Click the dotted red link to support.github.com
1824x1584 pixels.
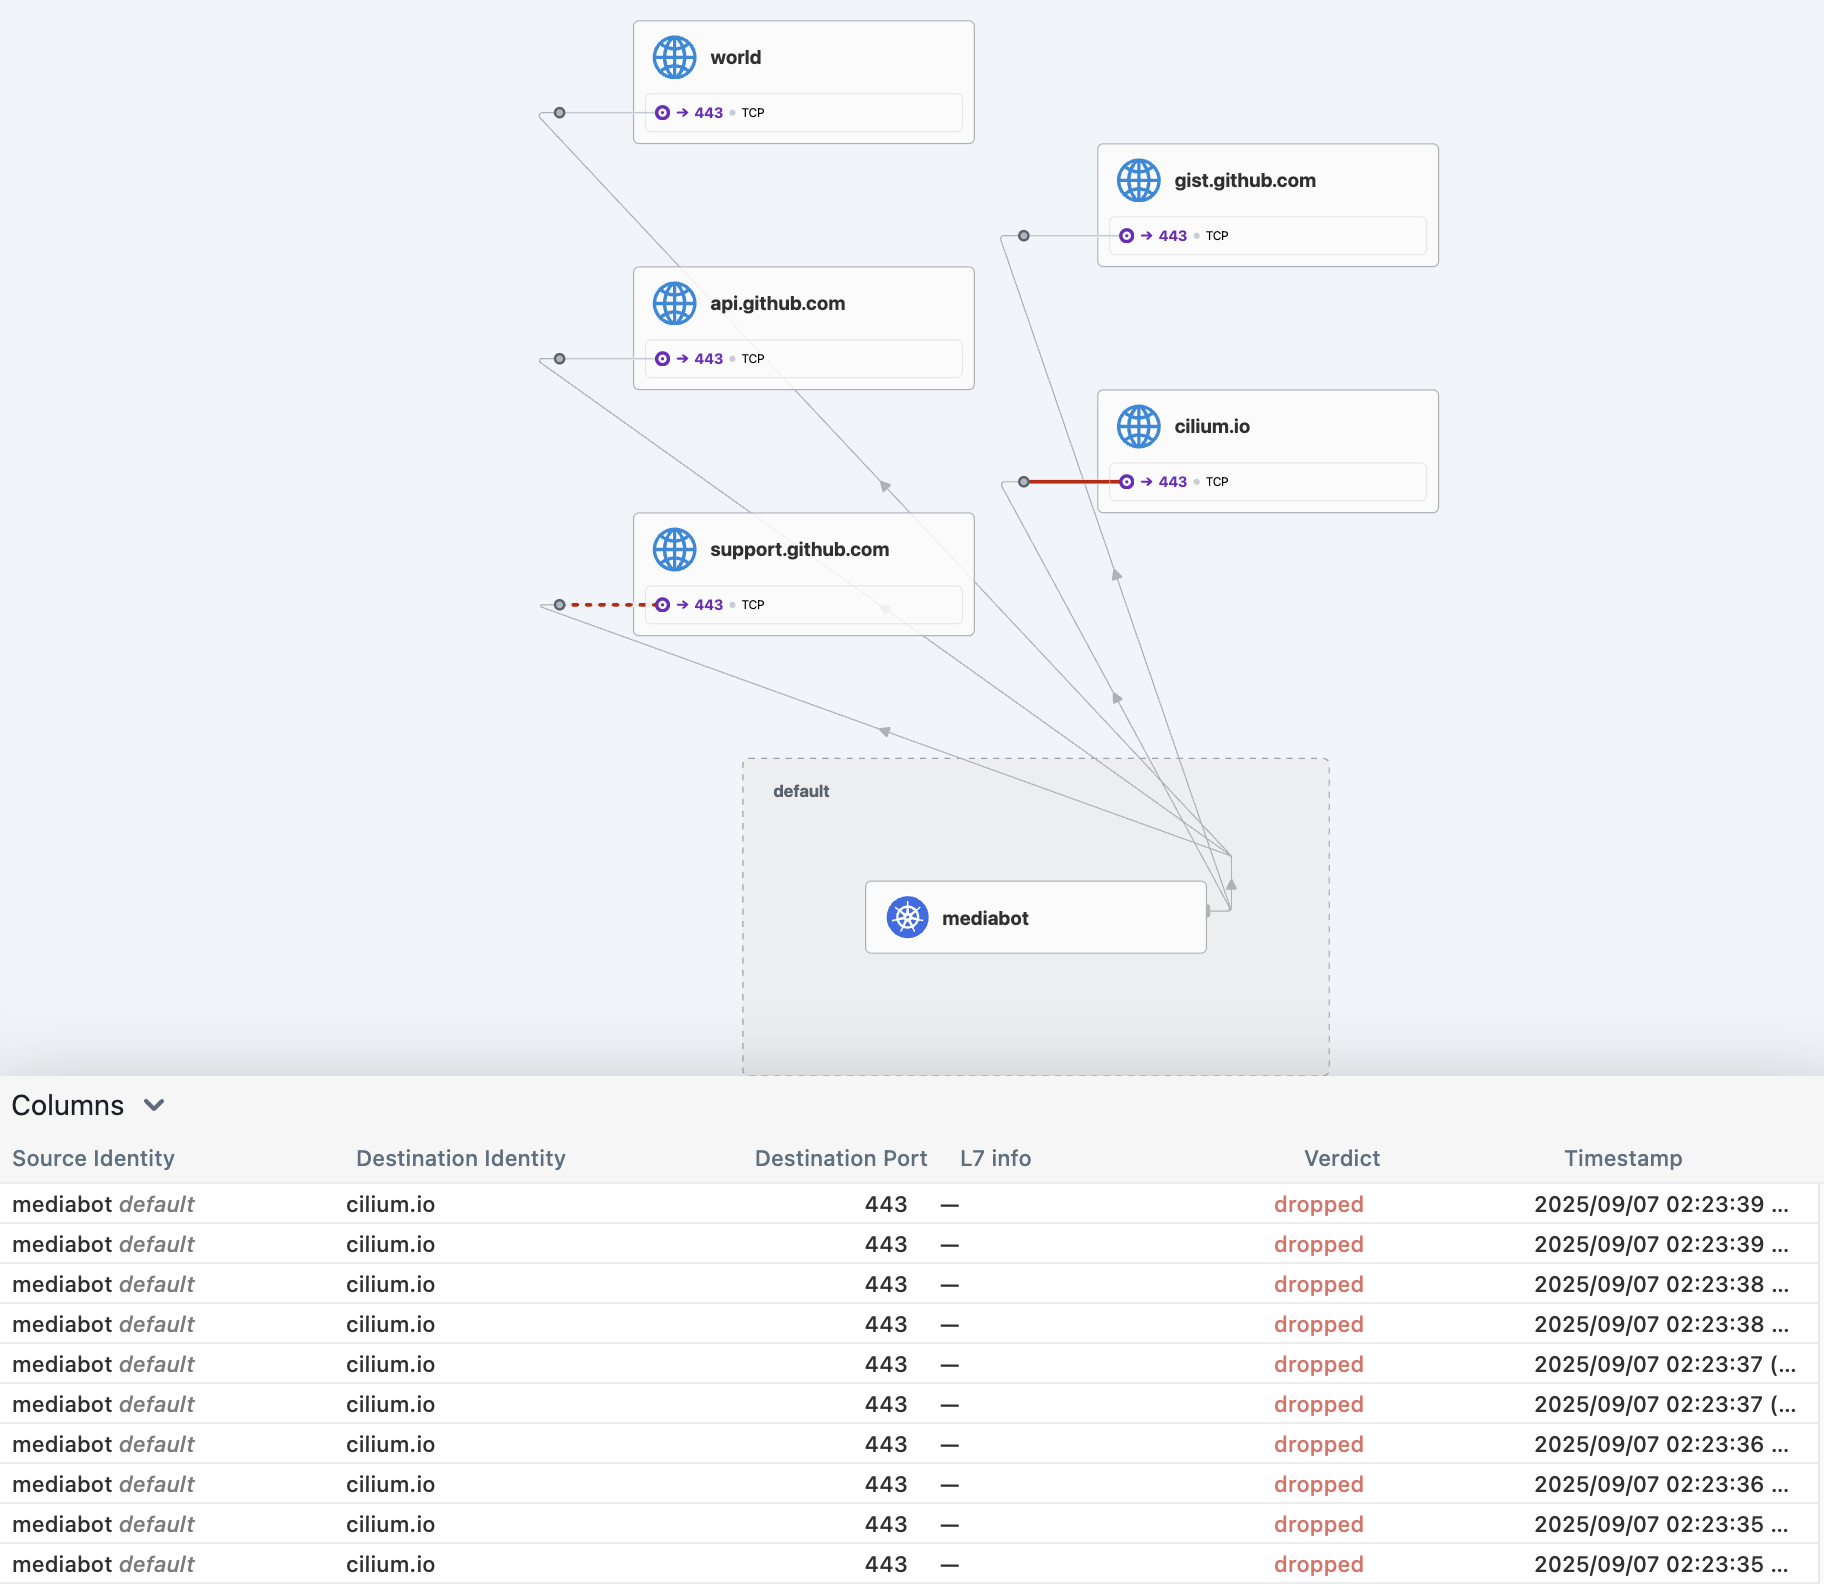coord(611,605)
